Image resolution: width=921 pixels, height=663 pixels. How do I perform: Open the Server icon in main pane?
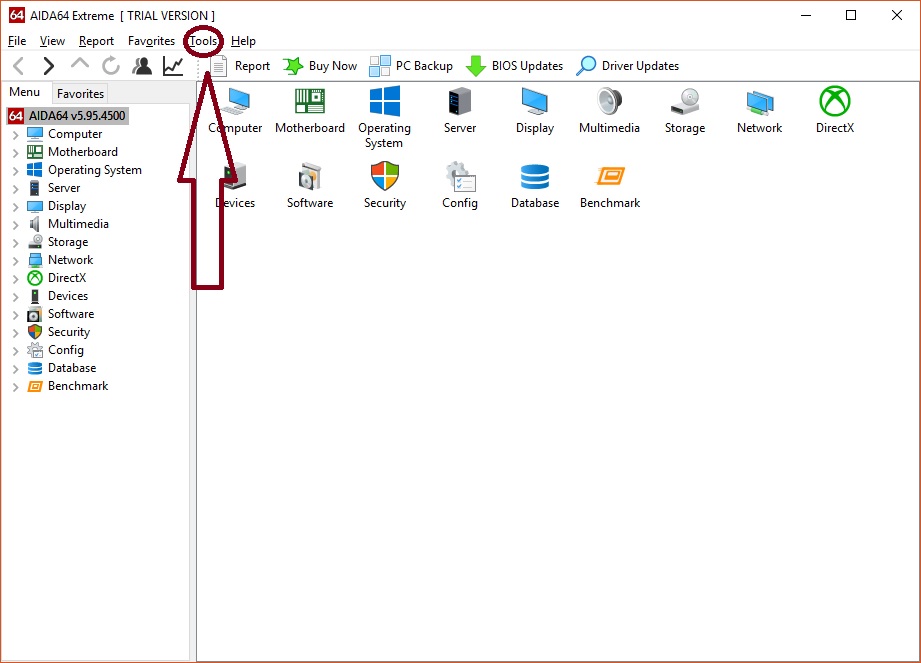(459, 101)
